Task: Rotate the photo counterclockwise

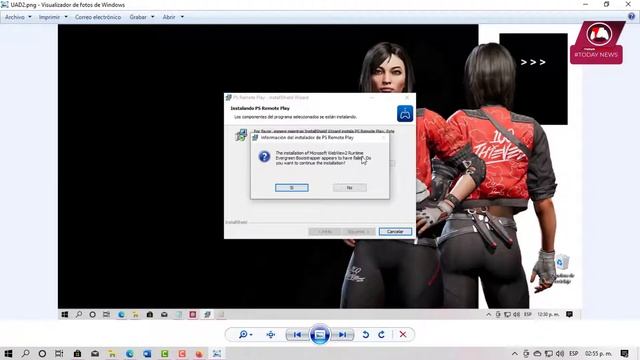Action: tap(366, 335)
